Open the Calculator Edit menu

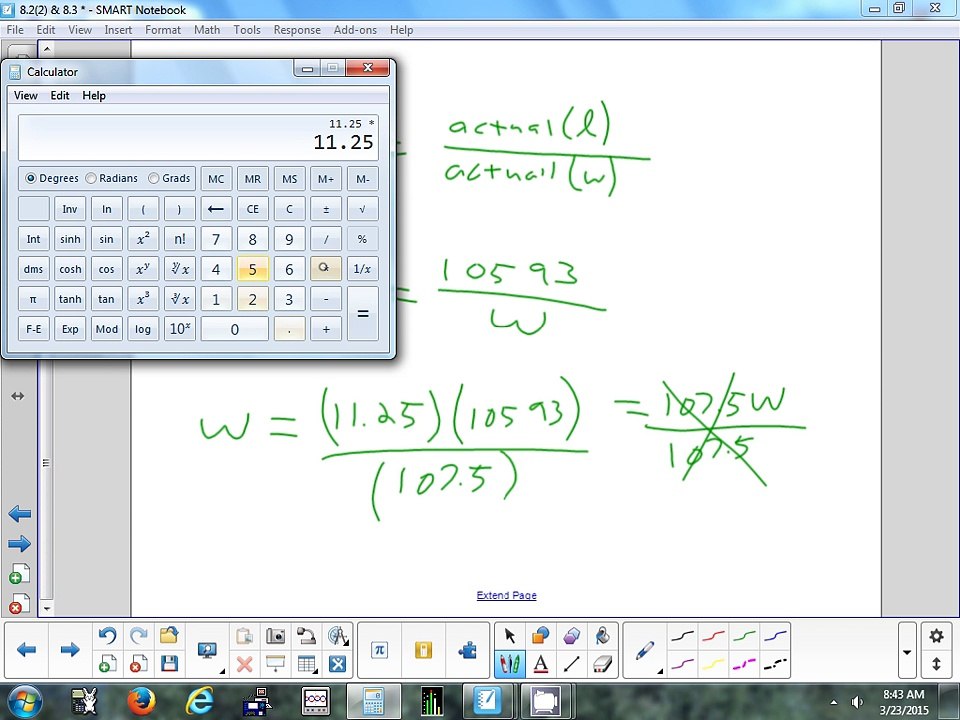tap(59, 96)
